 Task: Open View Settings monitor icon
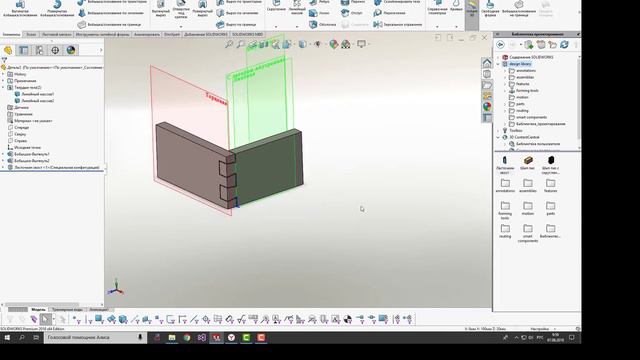tap(361, 44)
